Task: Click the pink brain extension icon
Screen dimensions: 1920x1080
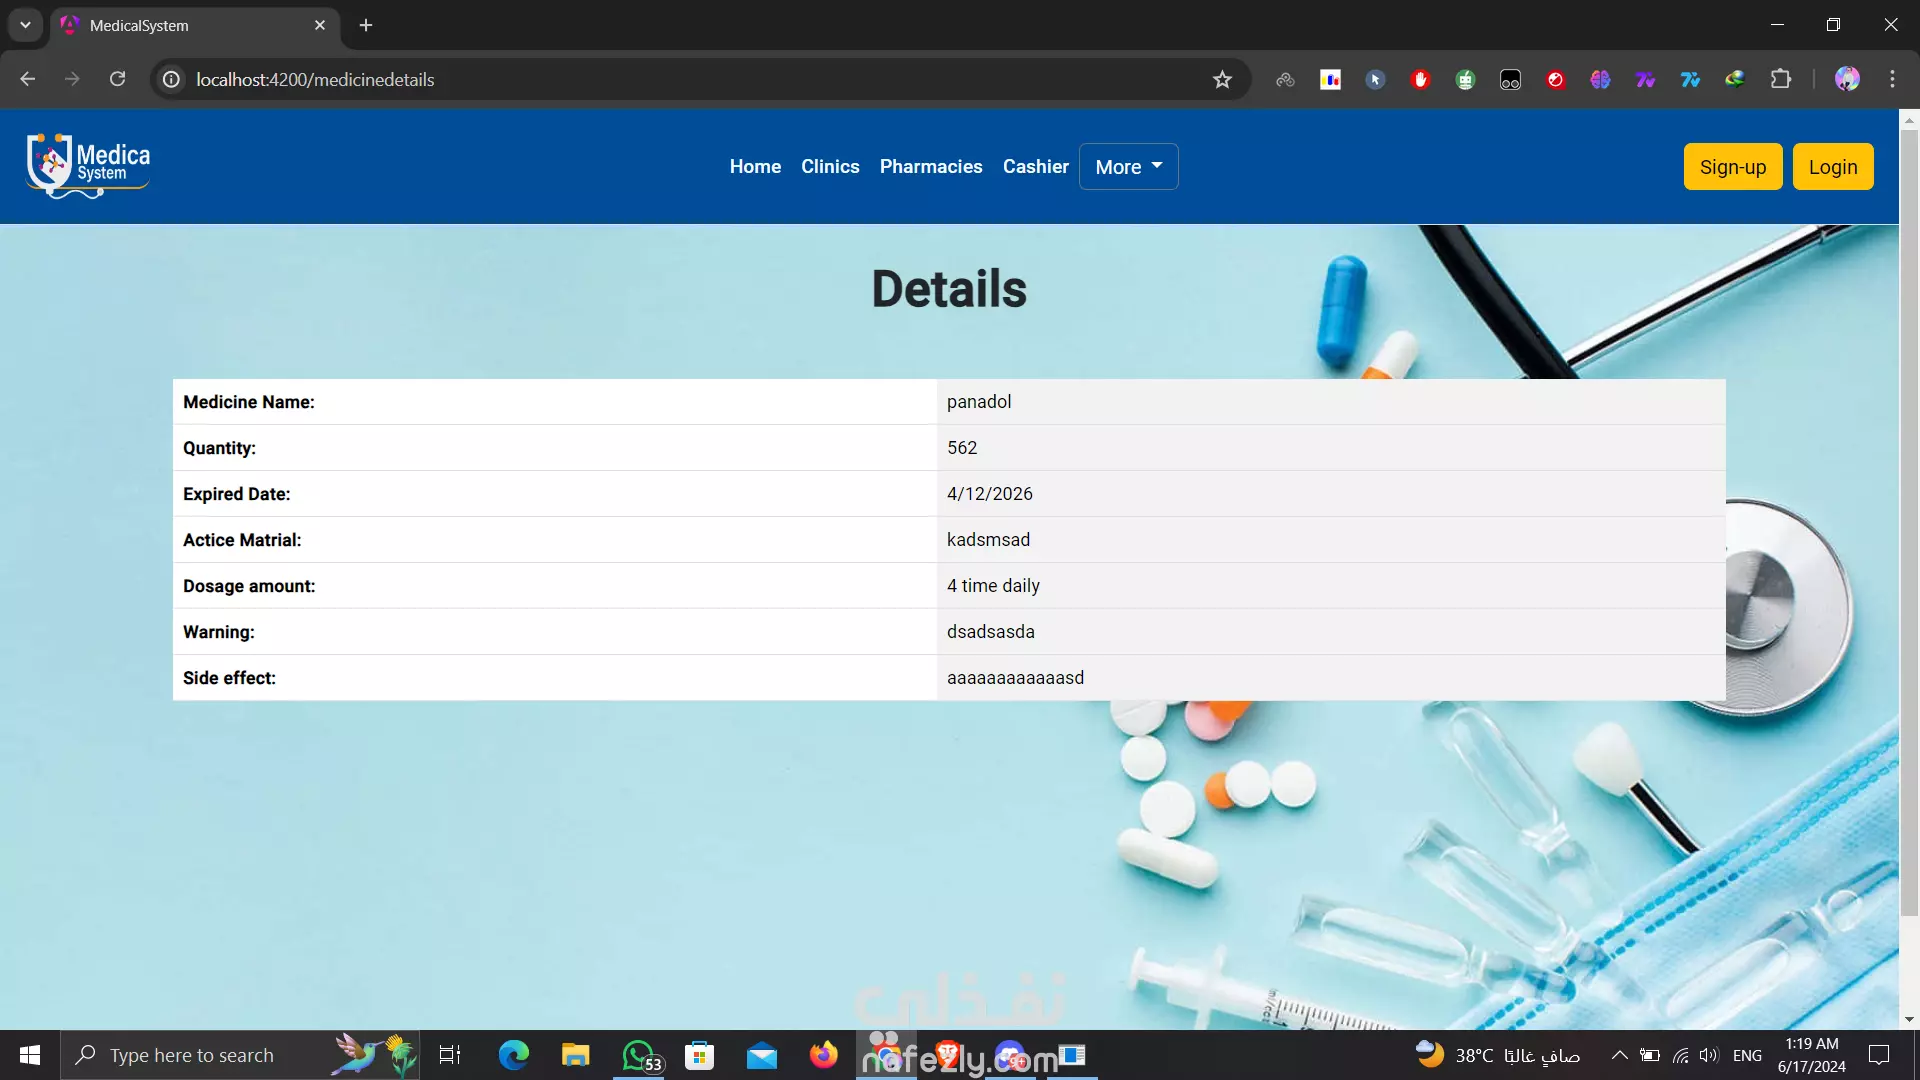Action: tap(1600, 79)
